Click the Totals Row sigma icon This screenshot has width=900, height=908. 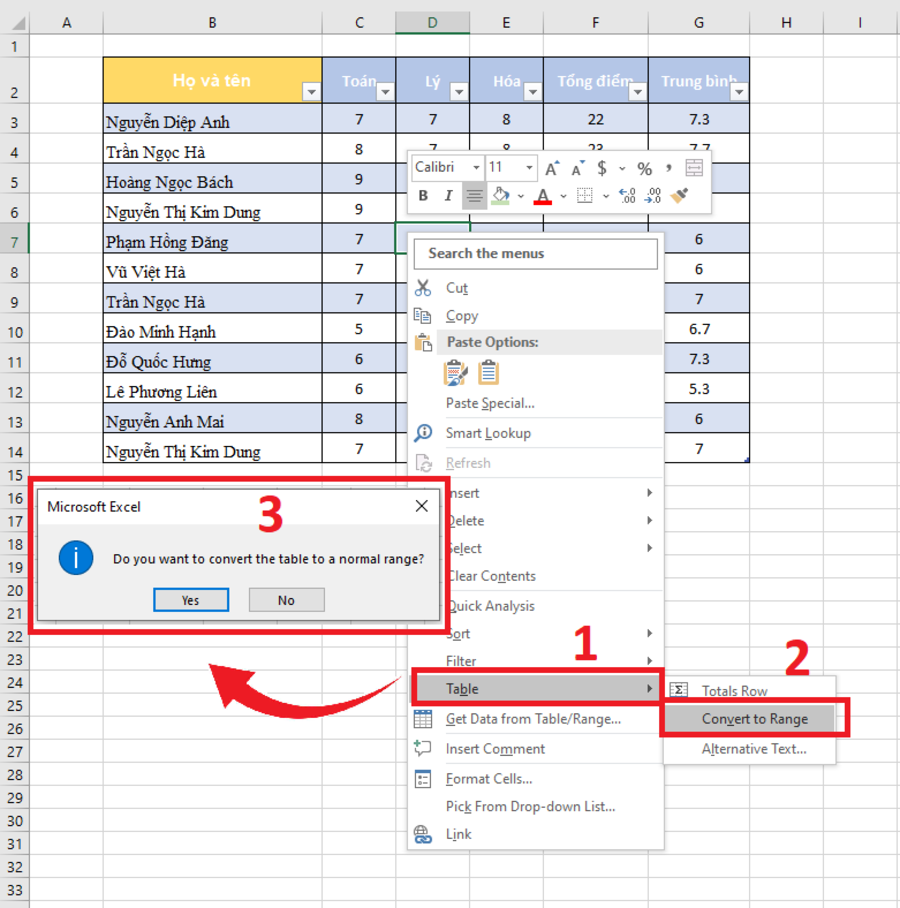(x=679, y=690)
